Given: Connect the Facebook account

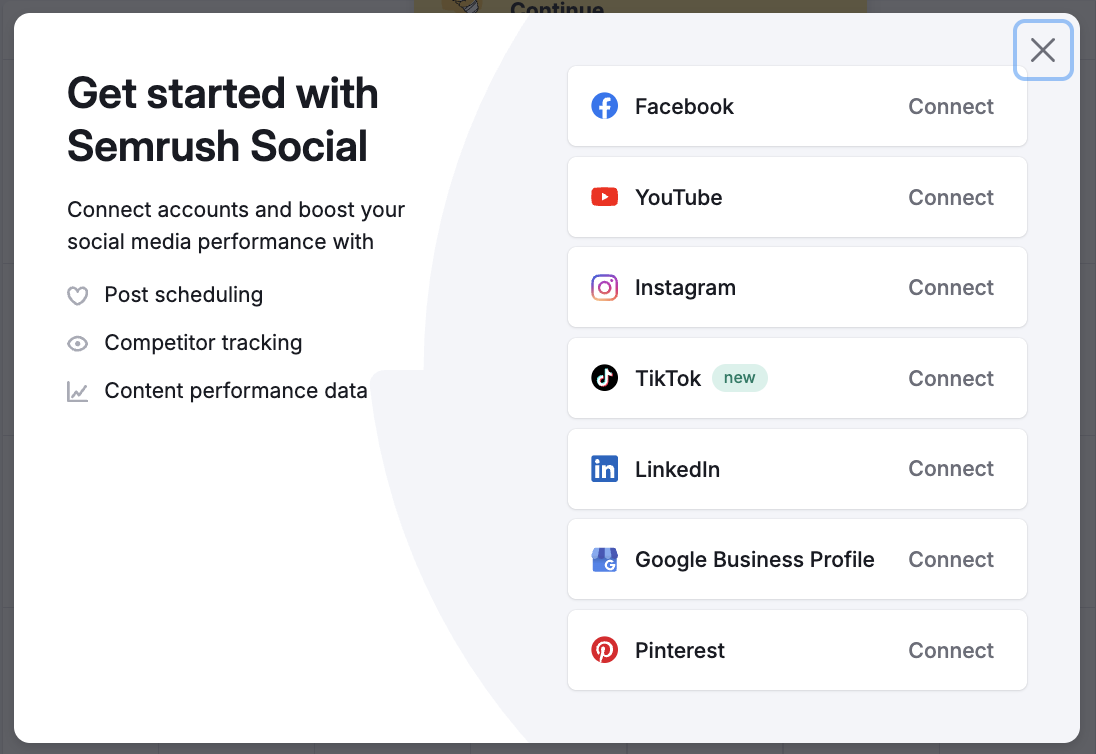Looking at the screenshot, I should click(950, 106).
